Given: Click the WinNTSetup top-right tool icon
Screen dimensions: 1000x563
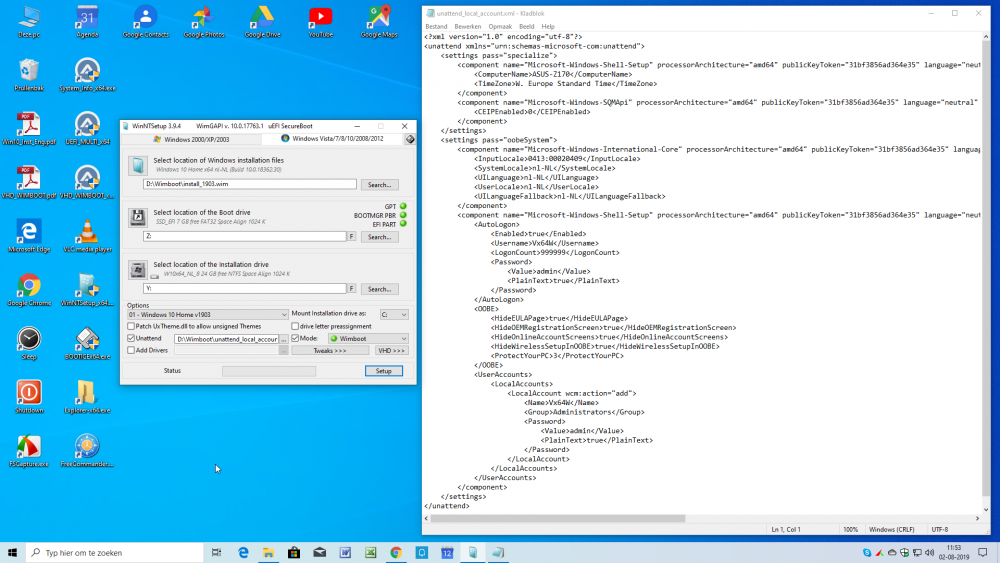Looking at the screenshot, I should tap(409, 139).
